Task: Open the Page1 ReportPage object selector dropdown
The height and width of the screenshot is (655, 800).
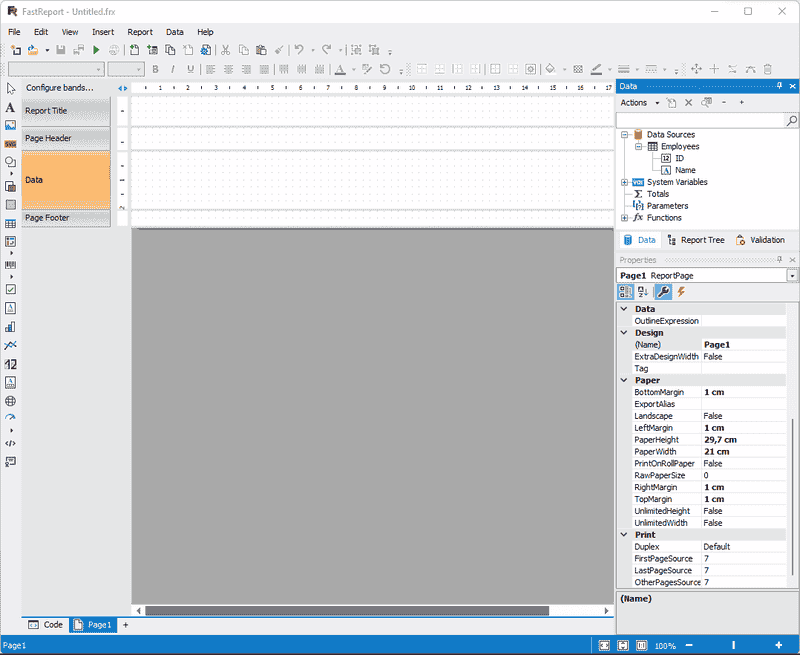Action: (792, 275)
